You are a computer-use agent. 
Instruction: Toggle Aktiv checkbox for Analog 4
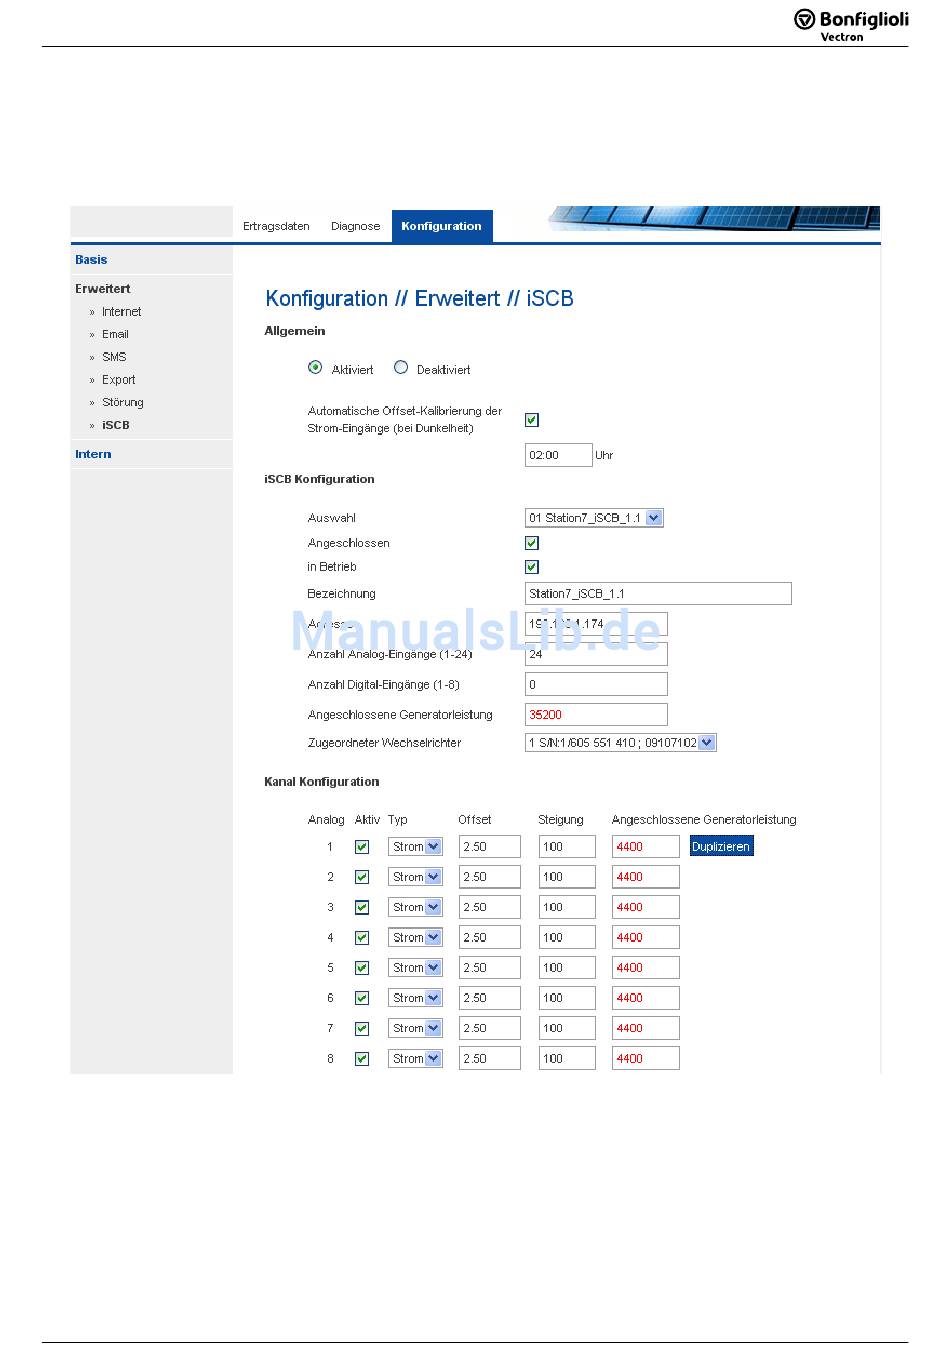362,938
